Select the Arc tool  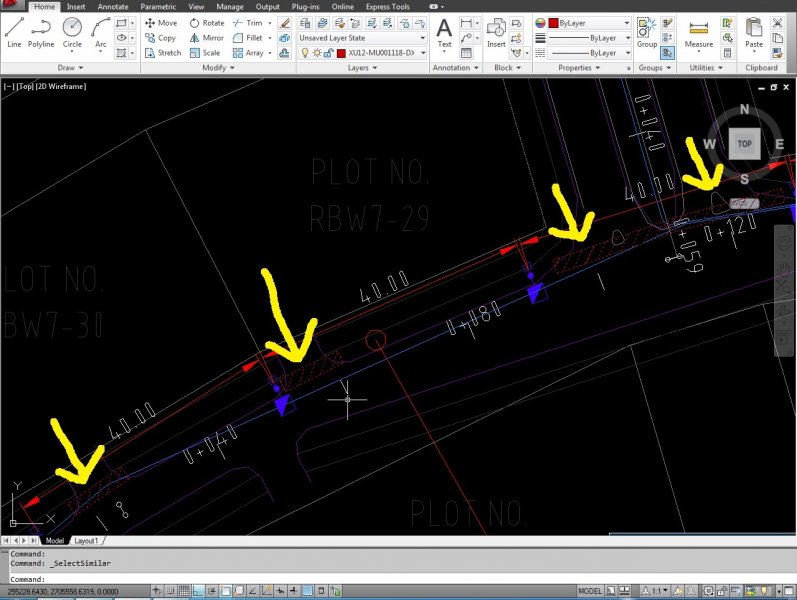pyautogui.click(x=101, y=33)
